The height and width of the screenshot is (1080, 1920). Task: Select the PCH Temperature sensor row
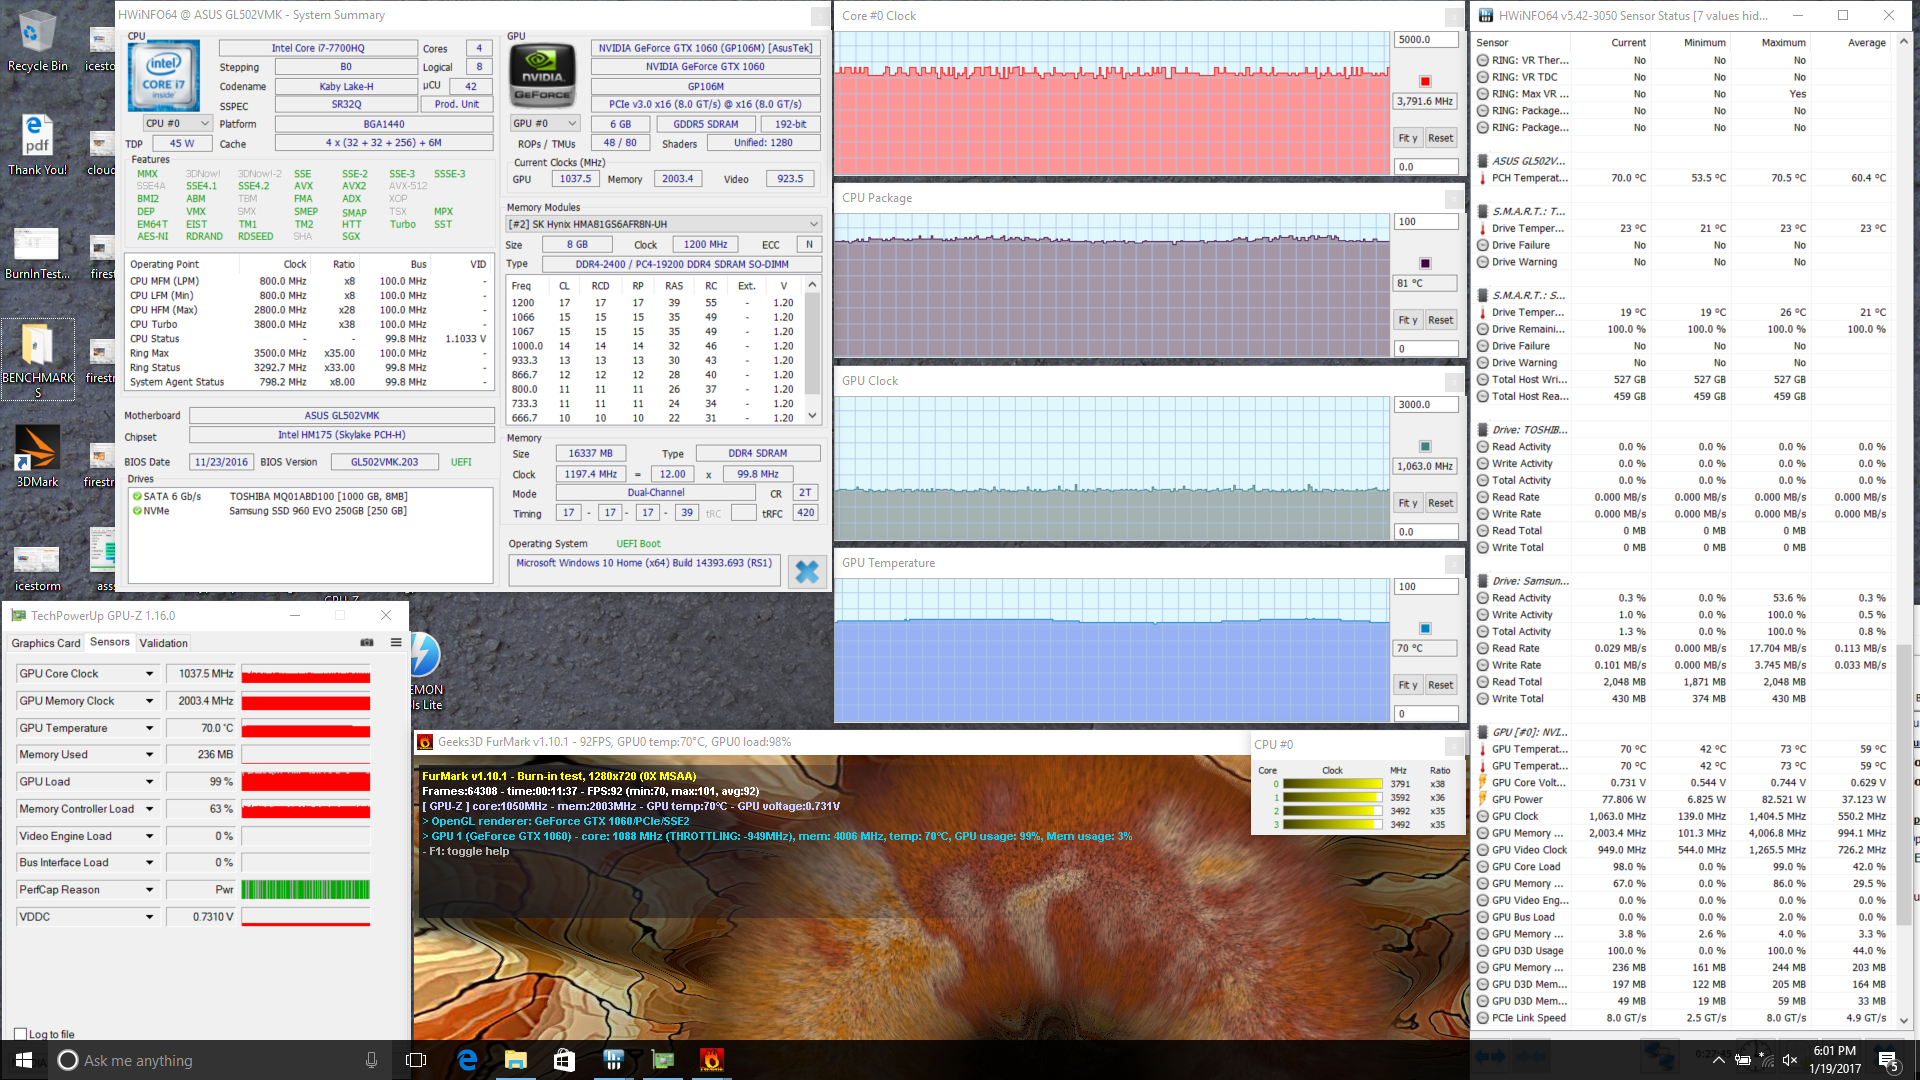pos(1684,178)
